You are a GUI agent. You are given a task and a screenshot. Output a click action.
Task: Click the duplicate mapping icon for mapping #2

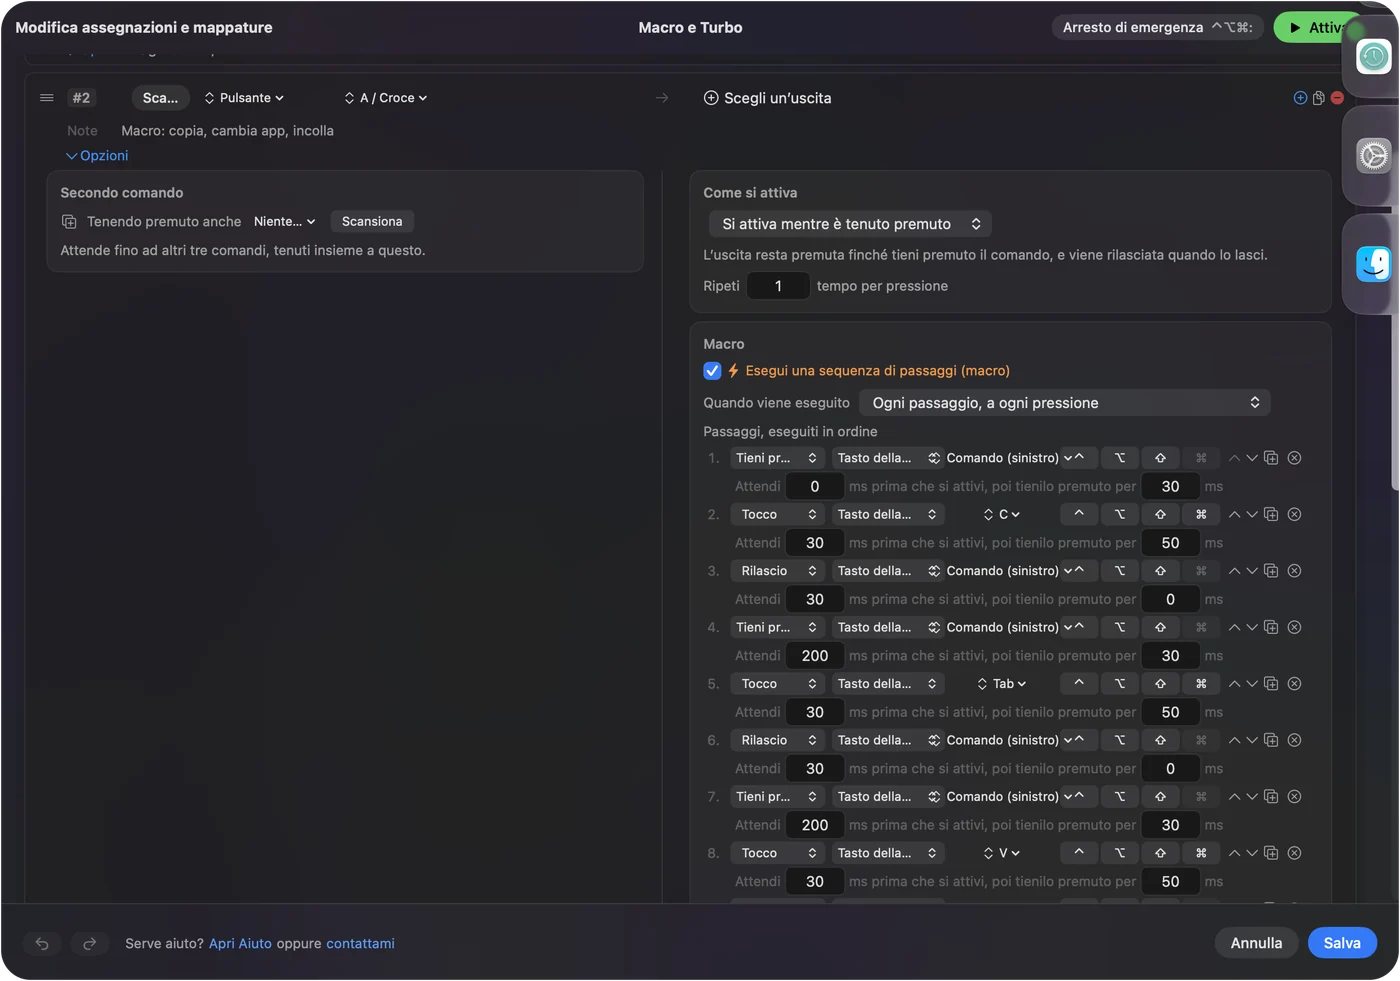point(1319,98)
